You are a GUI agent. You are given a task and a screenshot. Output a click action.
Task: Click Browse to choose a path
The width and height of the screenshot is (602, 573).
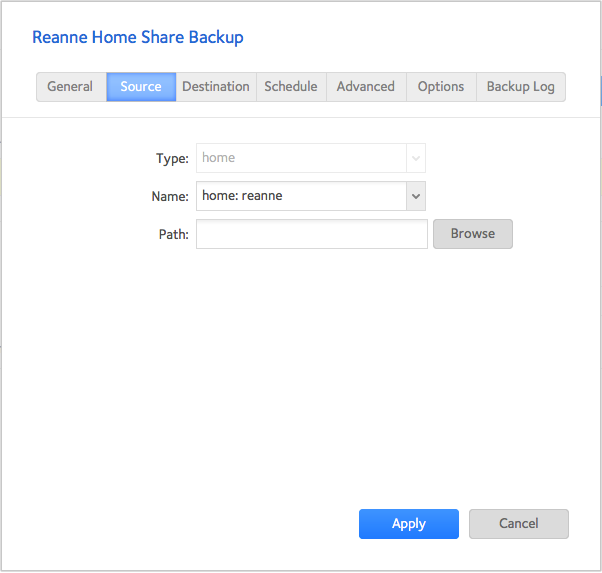(472, 234)
